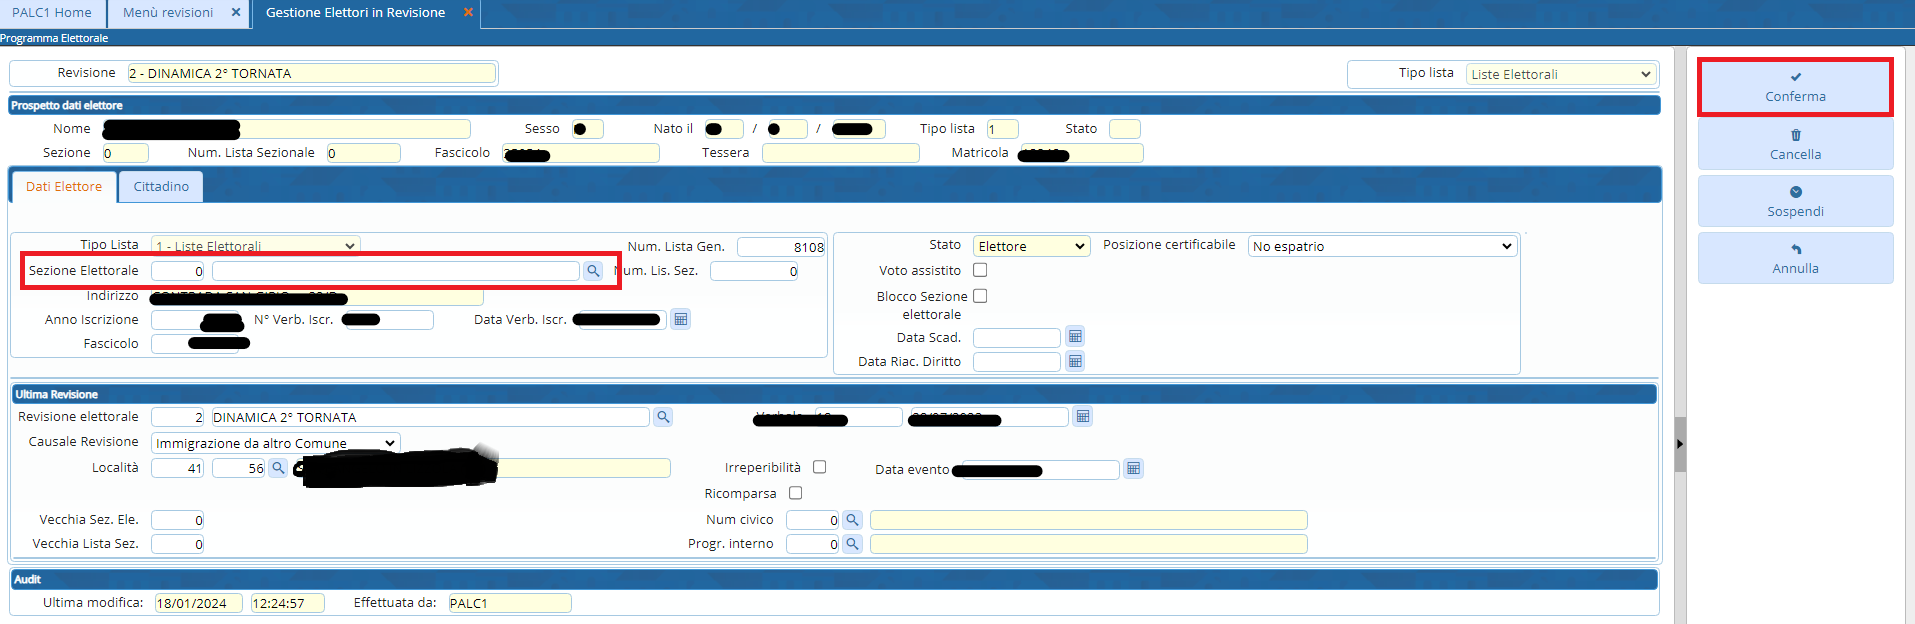Check the Irreperibilità checkbox
Viewport: 1915px width, 624px height.
click(x=820, y=467)
